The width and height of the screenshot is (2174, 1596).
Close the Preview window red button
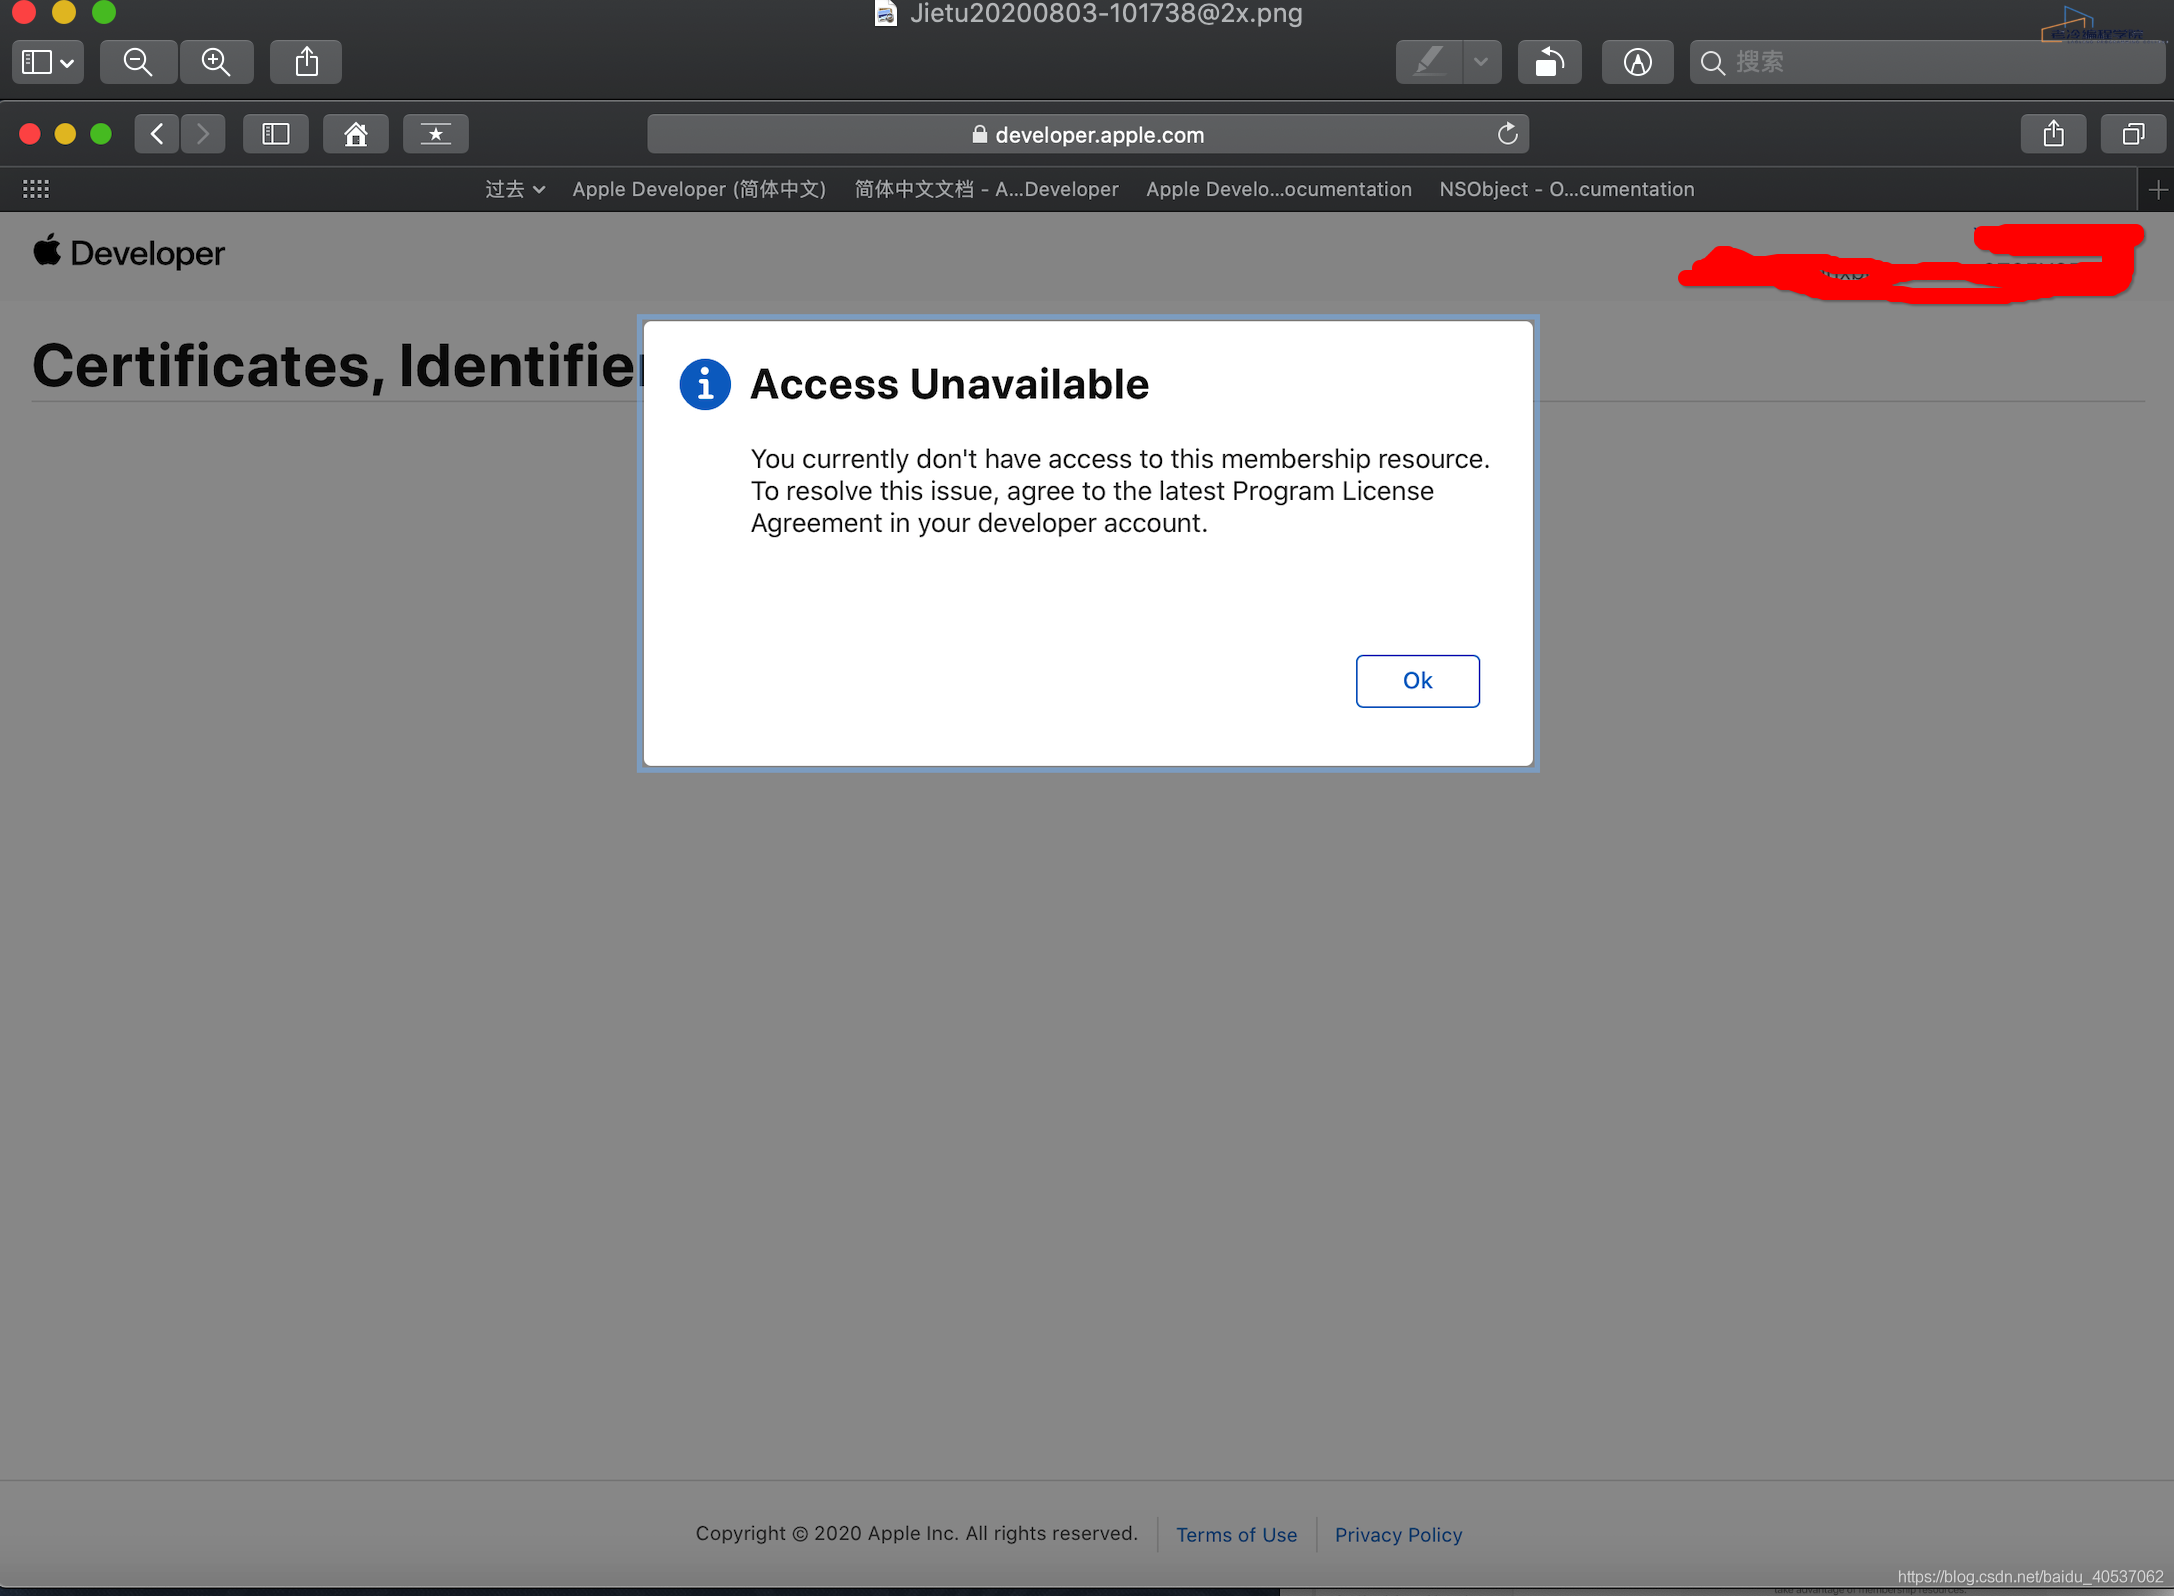24,12
